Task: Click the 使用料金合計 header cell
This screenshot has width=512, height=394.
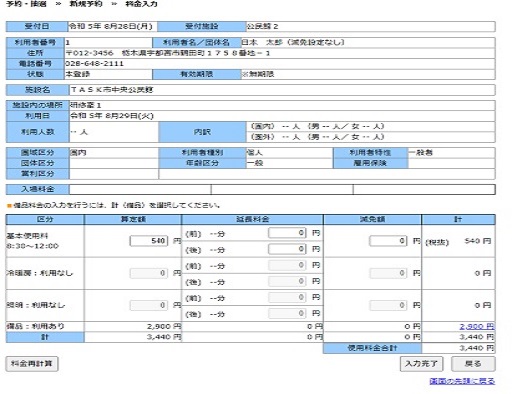Action: tap(372, 348)
